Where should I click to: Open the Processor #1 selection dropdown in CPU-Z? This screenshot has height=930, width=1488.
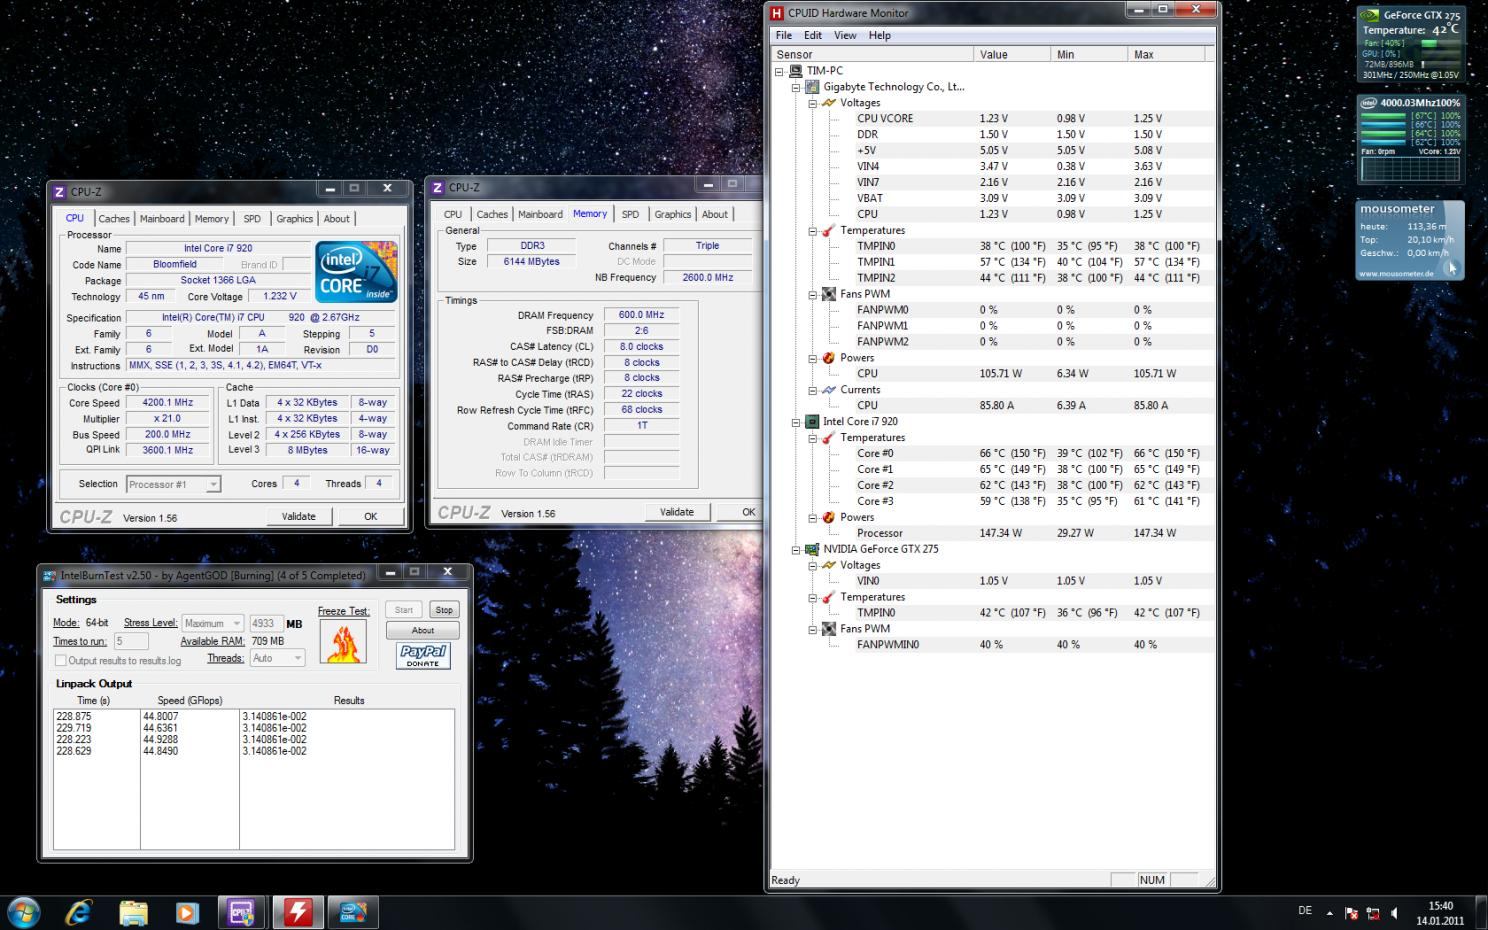coord(173,484)
